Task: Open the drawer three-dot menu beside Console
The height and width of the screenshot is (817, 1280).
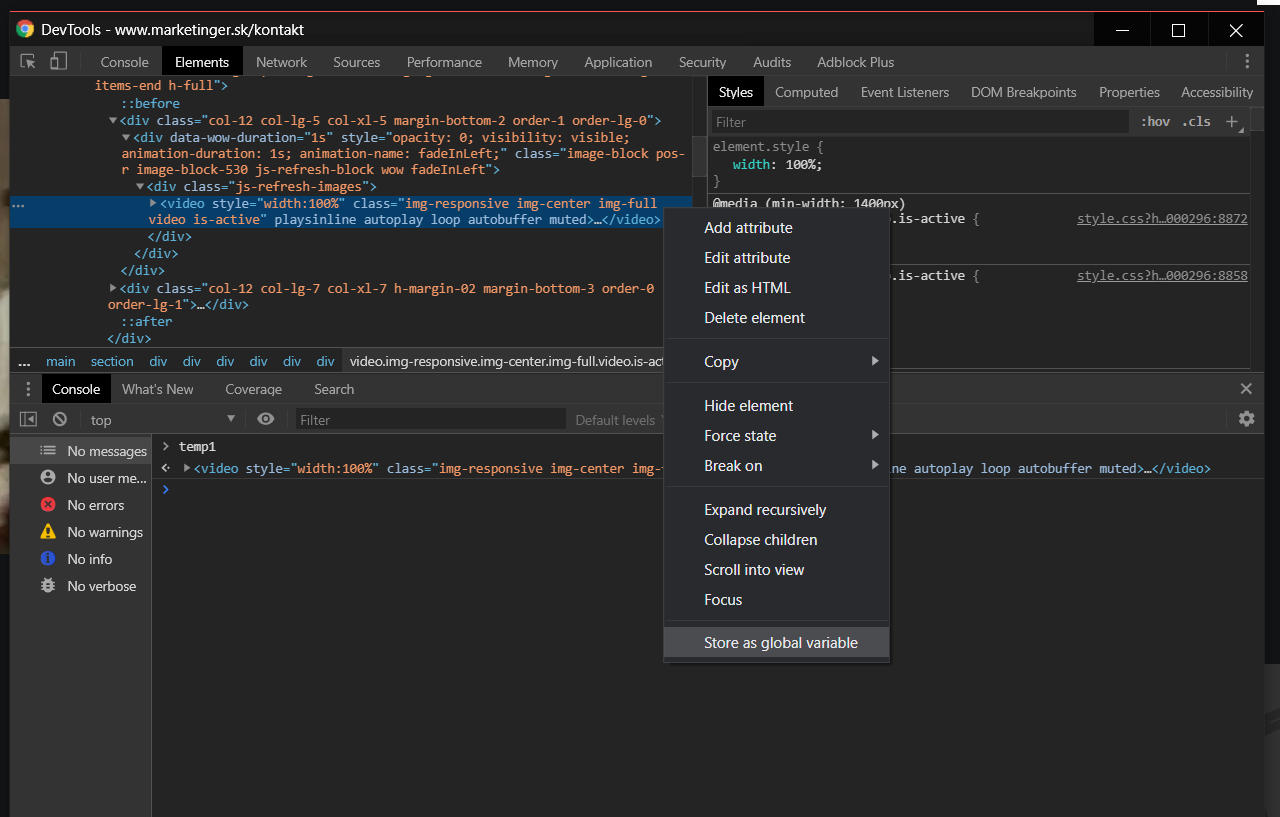Action: click(x=28, y=389)
